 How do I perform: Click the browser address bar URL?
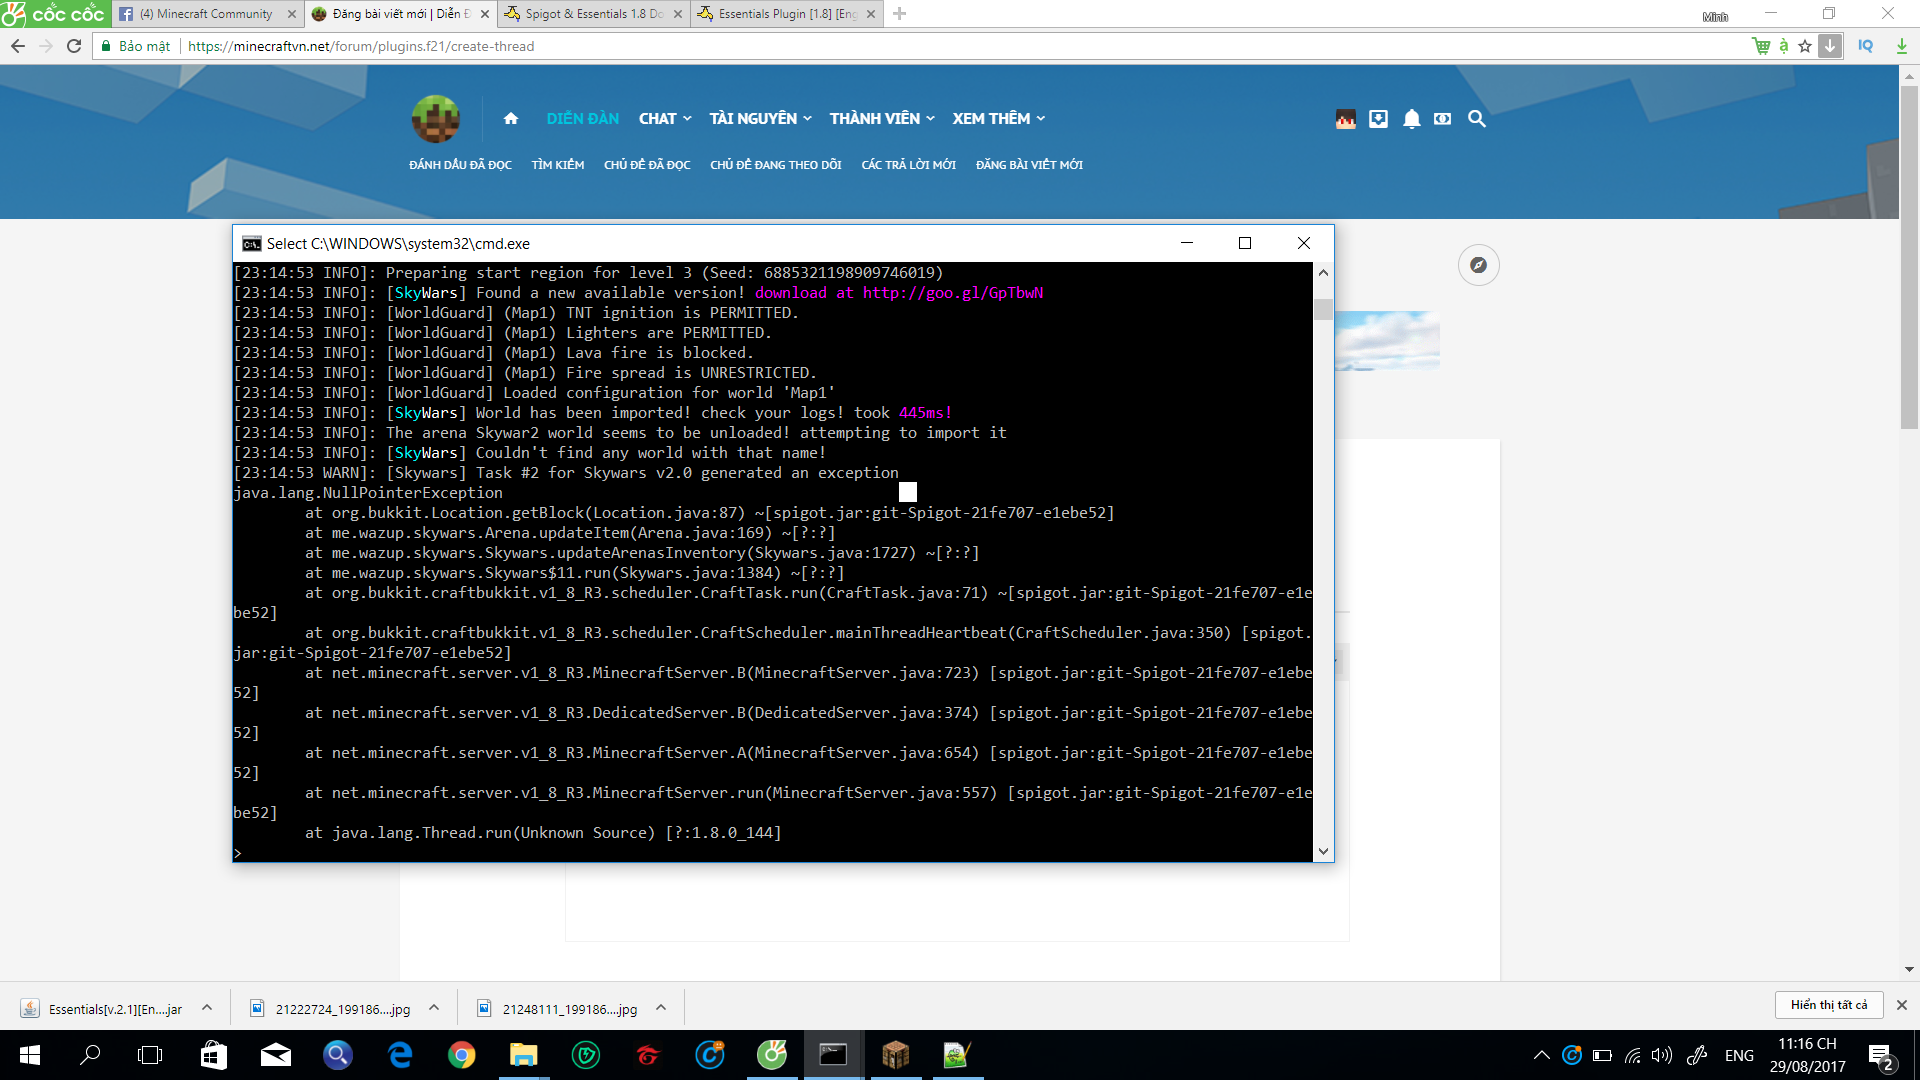361,46
